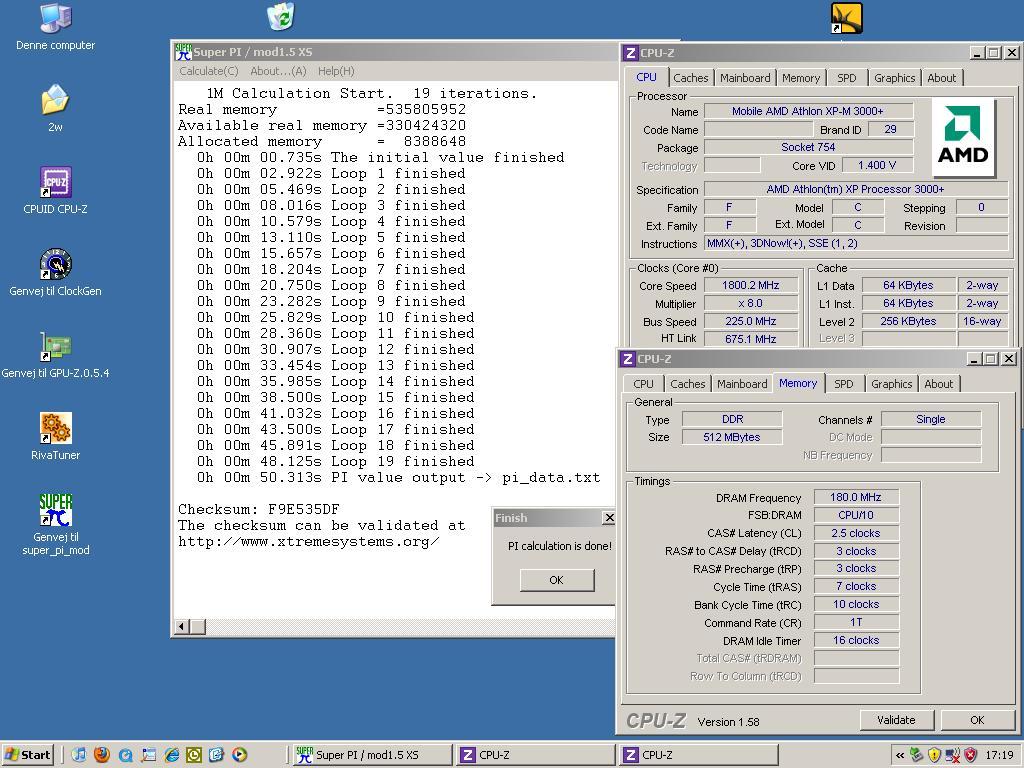Open the Recycle Bin desktop icon

click(x=281, y=16)
